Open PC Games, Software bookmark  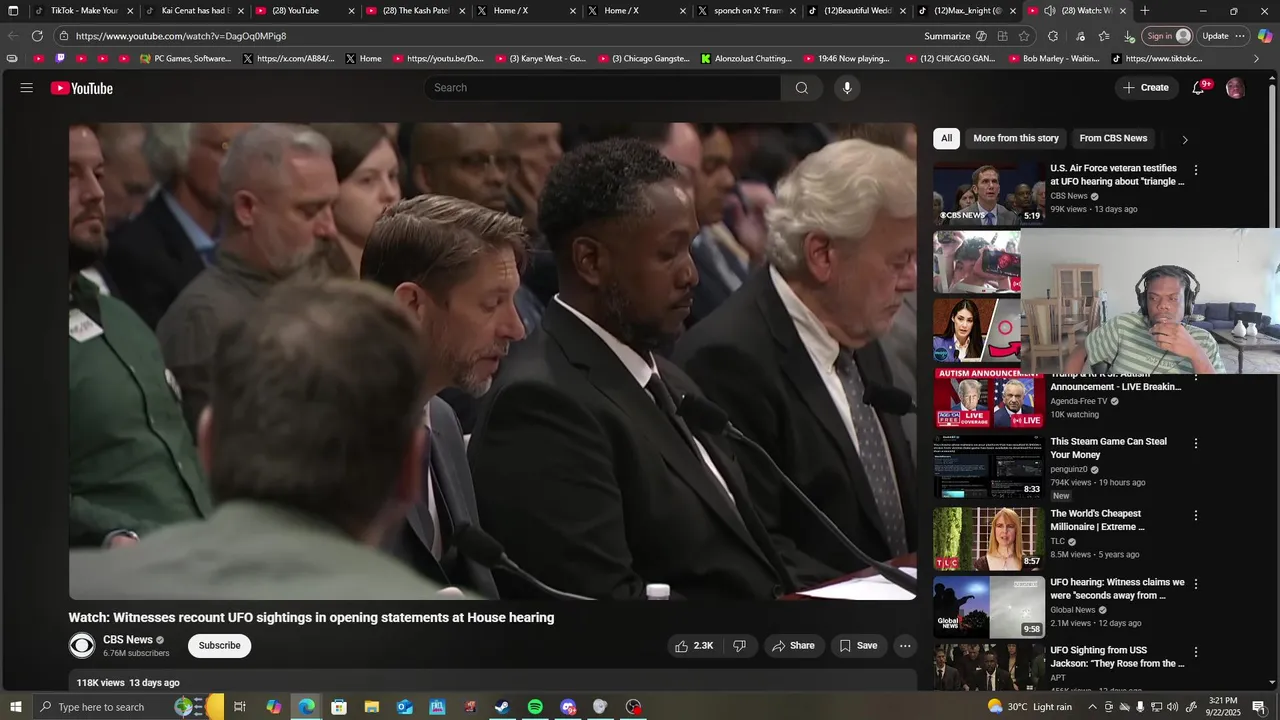point(186,59)
